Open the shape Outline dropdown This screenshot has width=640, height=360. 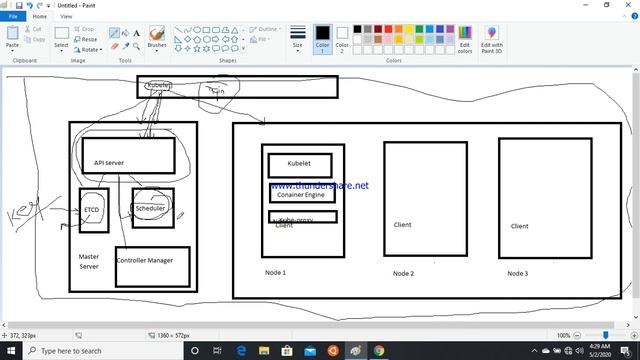point(265,29)
